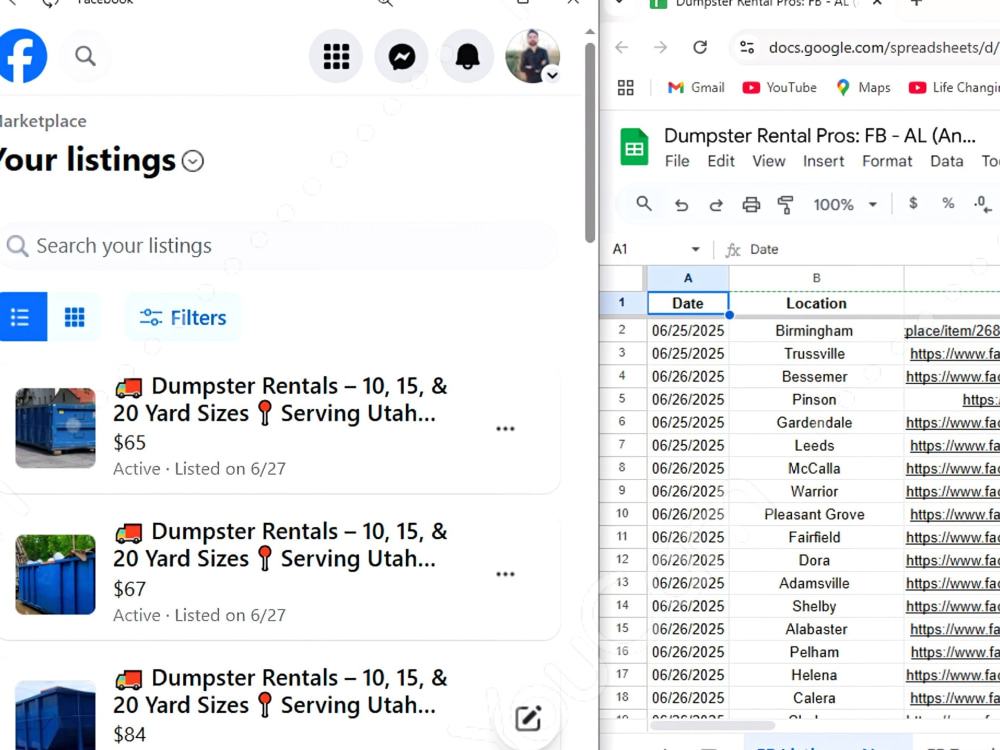The image size is (1000, 750).
Task: Select row 12 header
Action: (x=622, y=560)
